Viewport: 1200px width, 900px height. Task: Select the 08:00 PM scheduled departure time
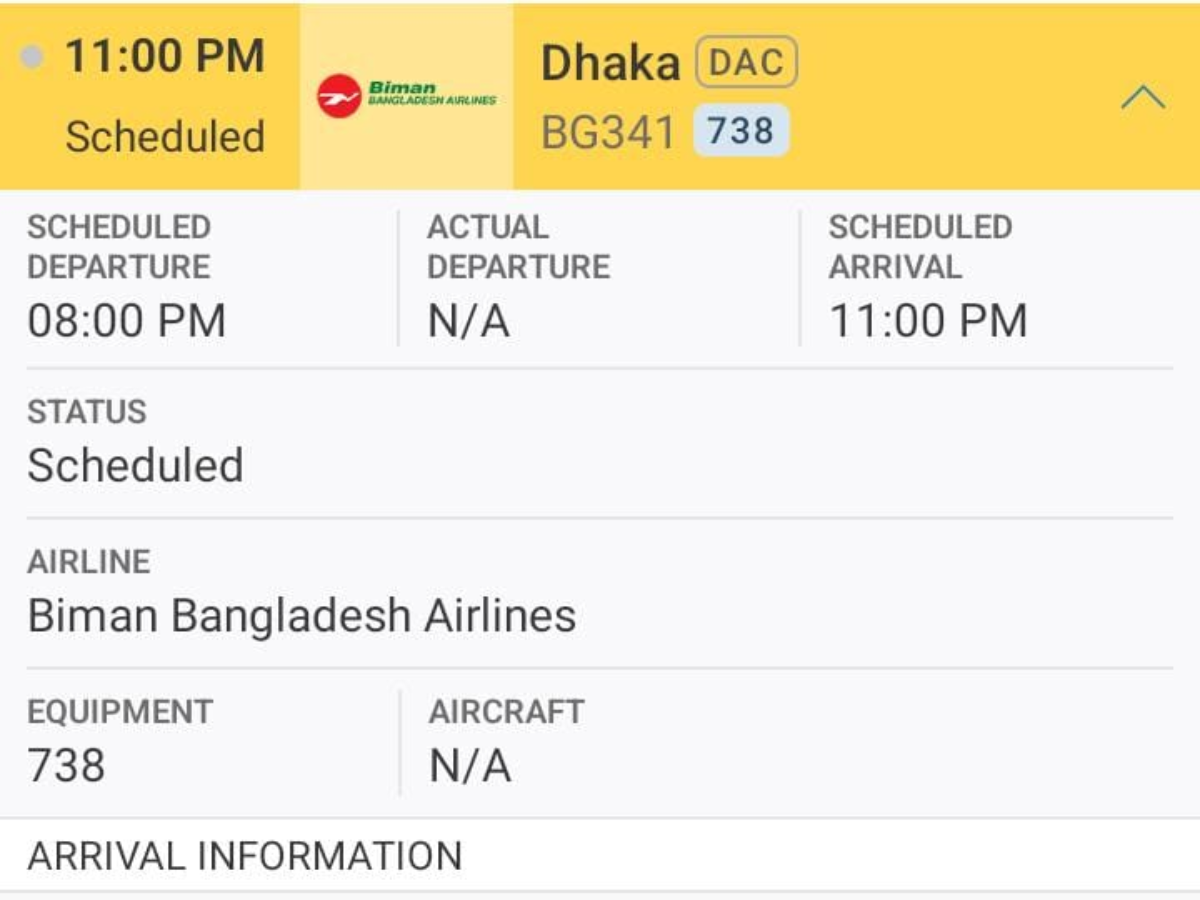[x=127, y=321]
